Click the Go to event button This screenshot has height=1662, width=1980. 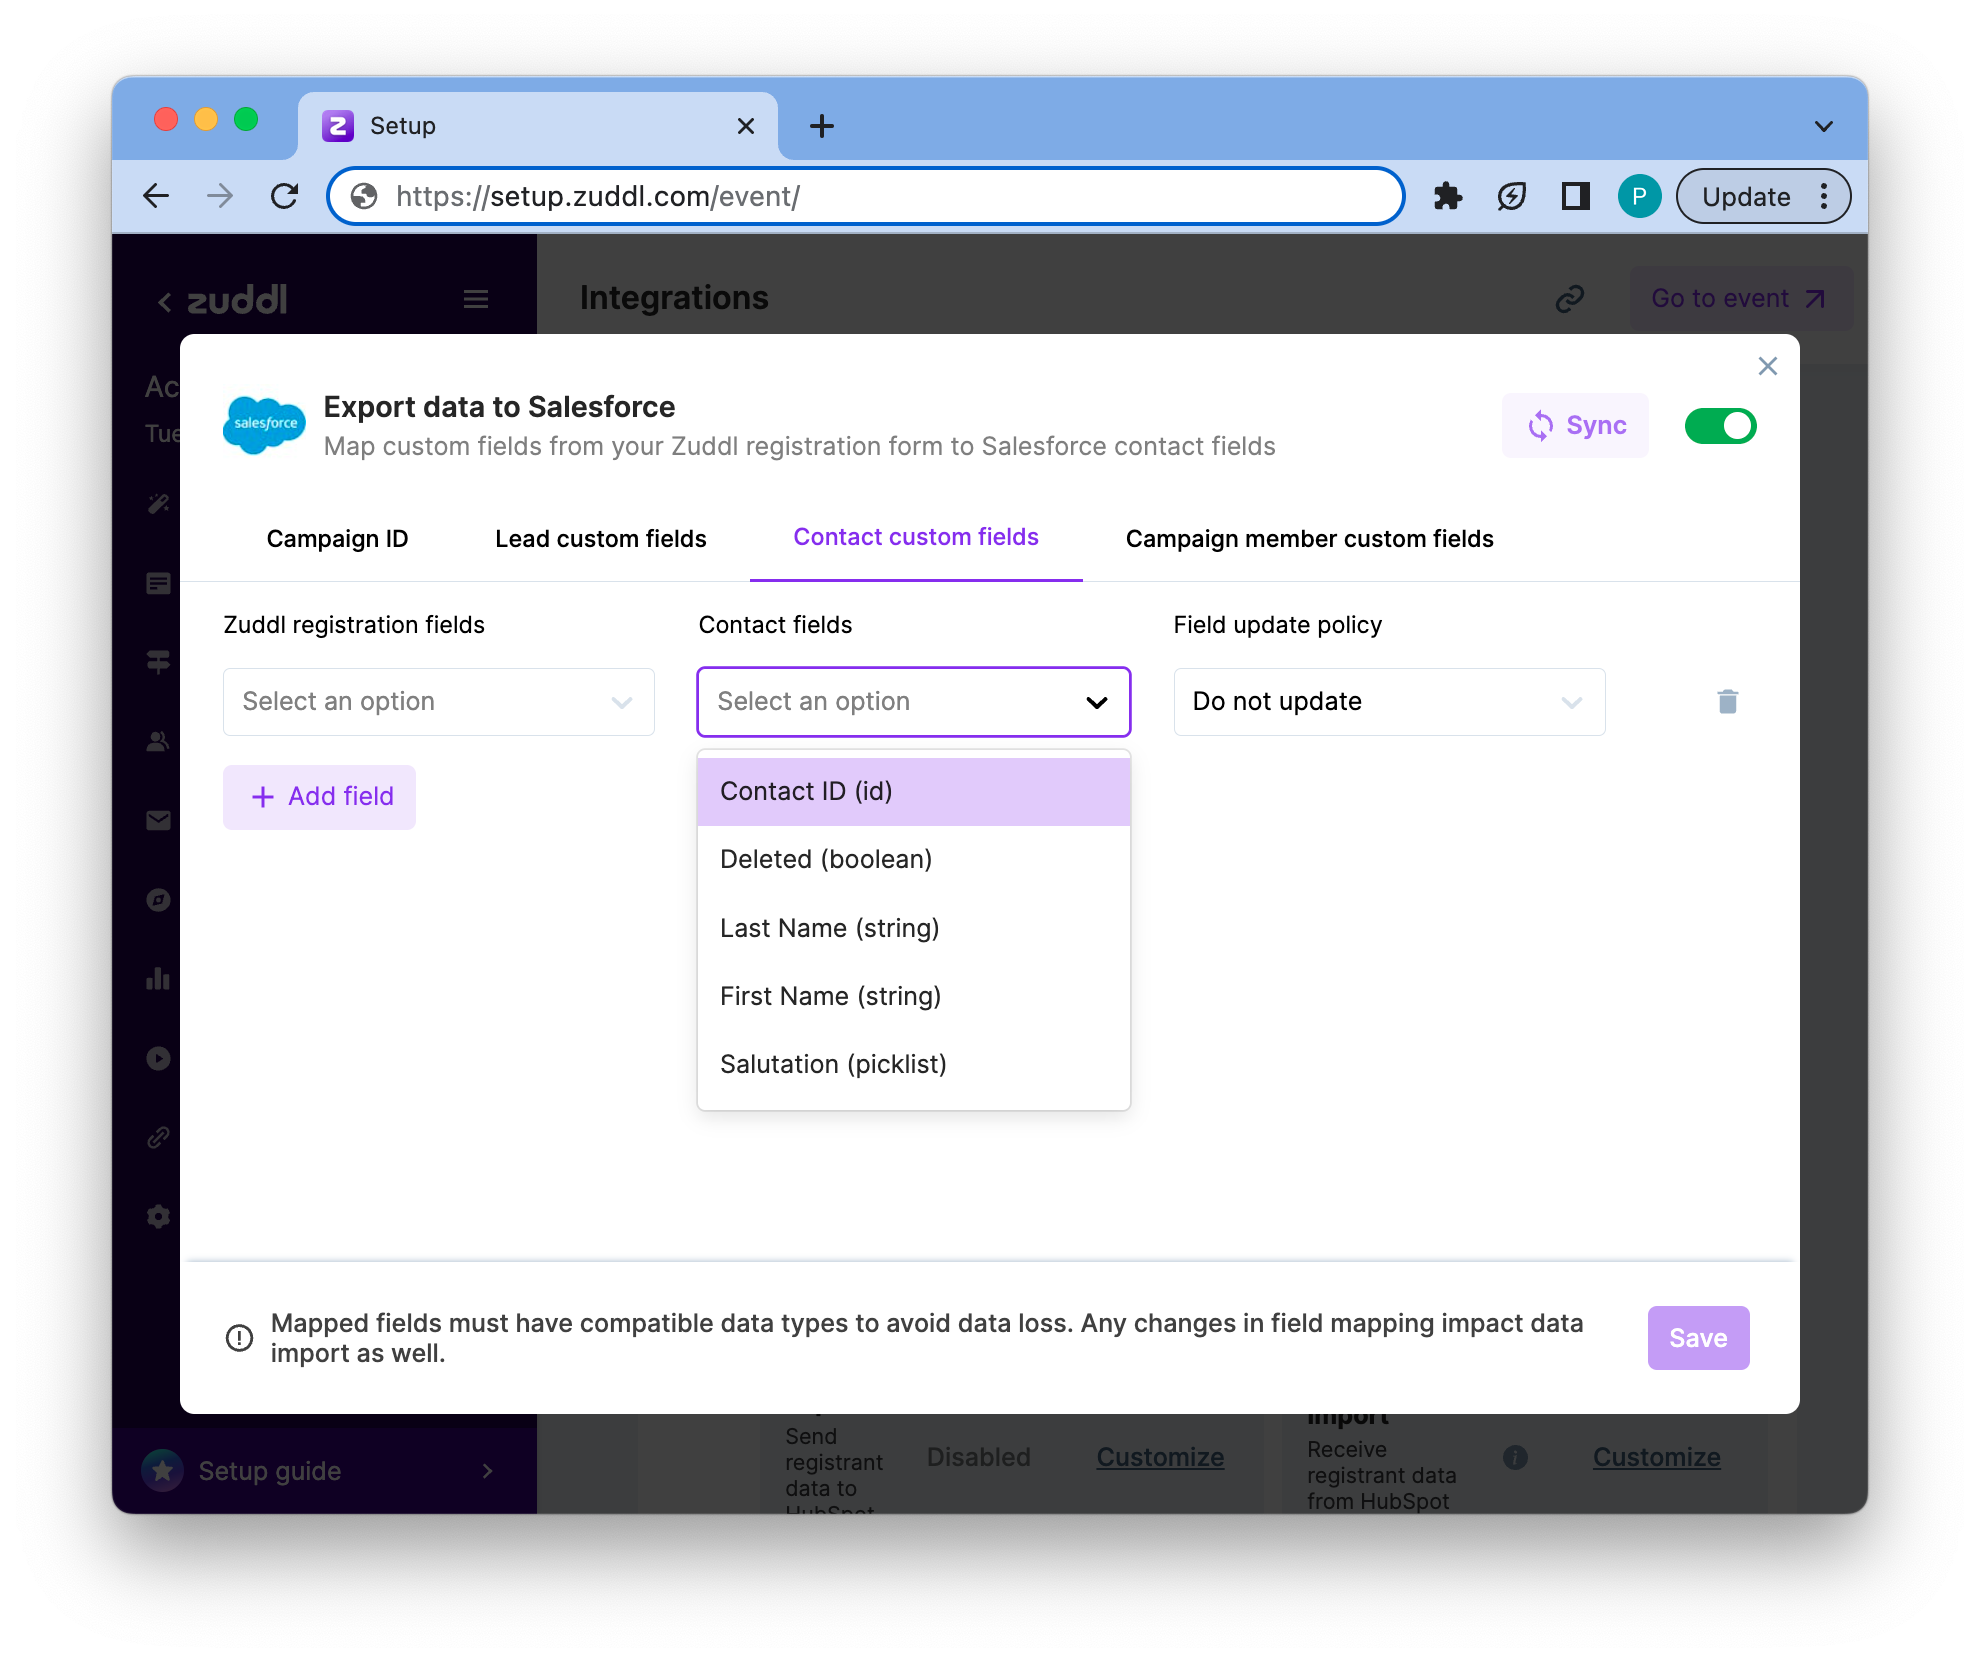[x=1739, y=298]
